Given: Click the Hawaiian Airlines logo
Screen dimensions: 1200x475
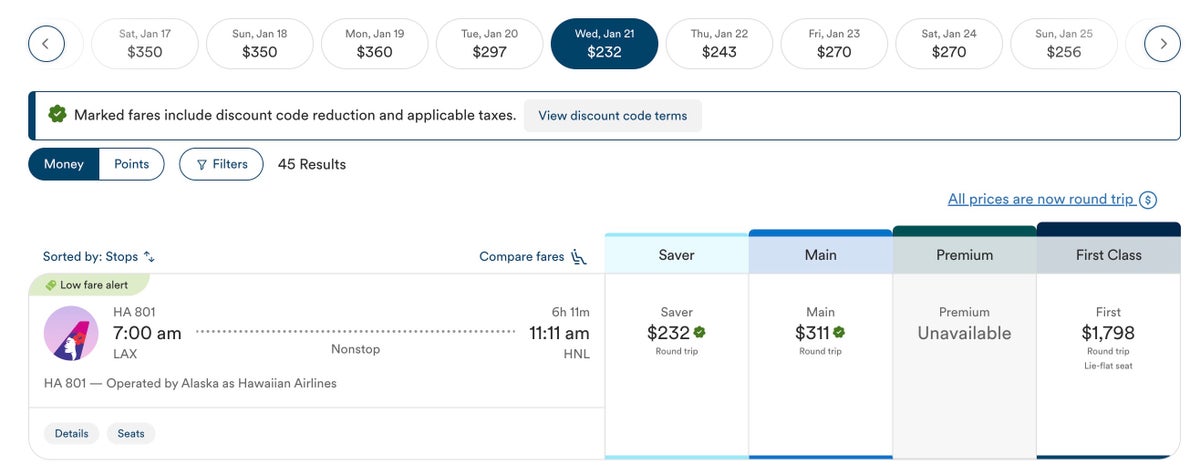Looking at the screenshot, I should click(71, 334).
